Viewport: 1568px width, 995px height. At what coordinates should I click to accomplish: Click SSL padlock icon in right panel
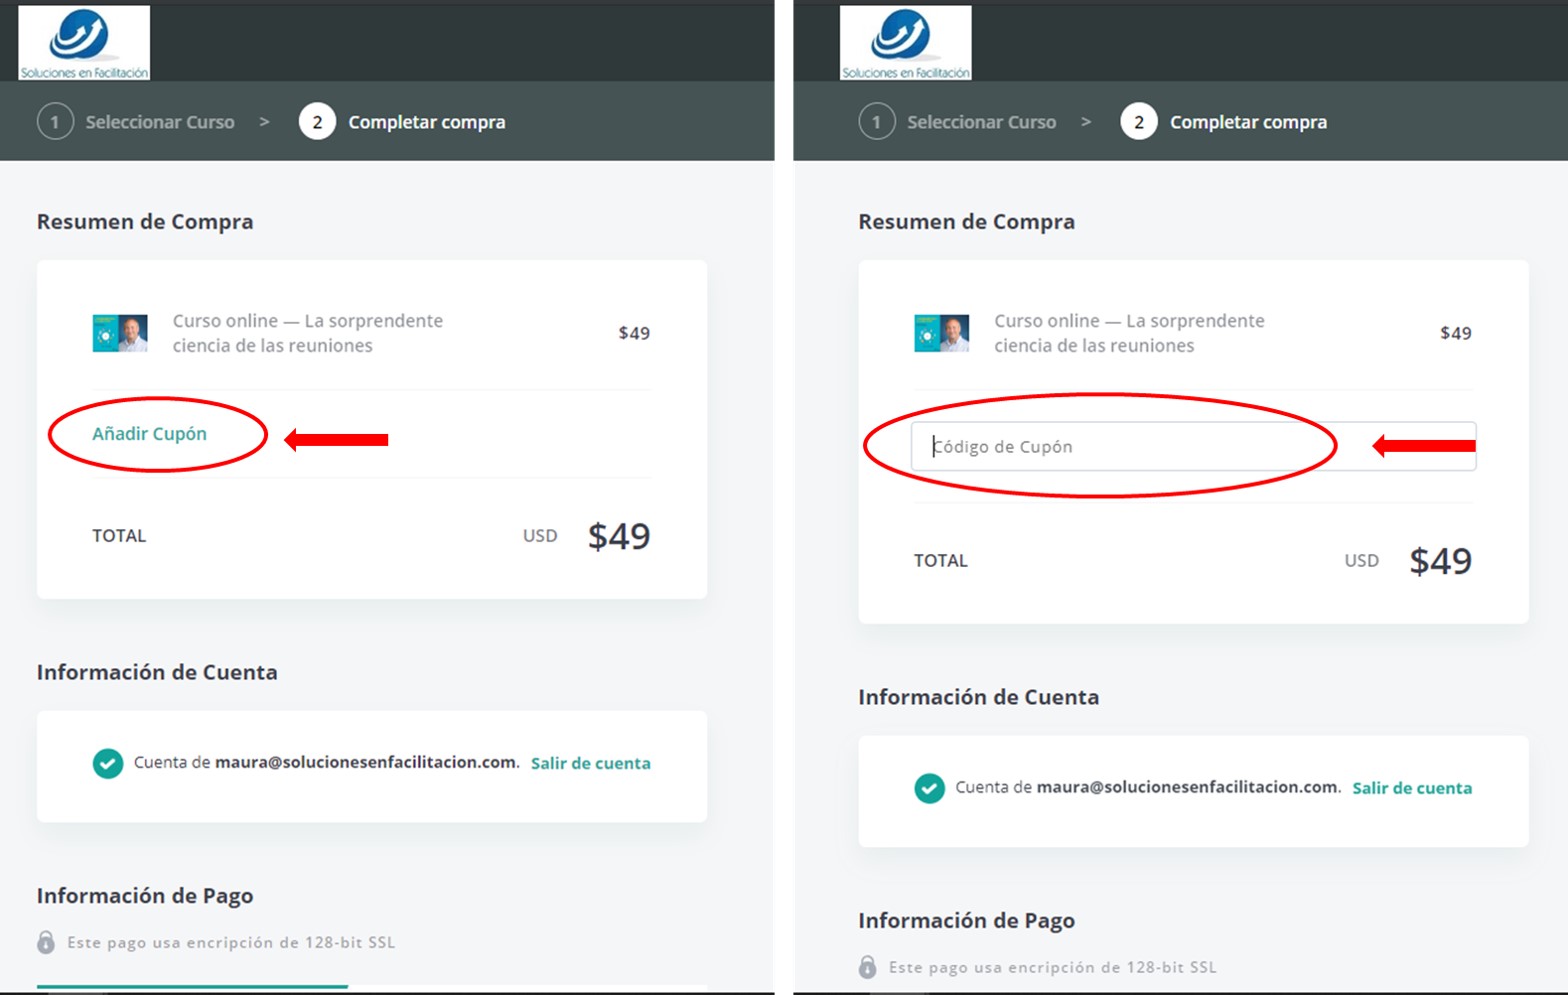[868, 967]
